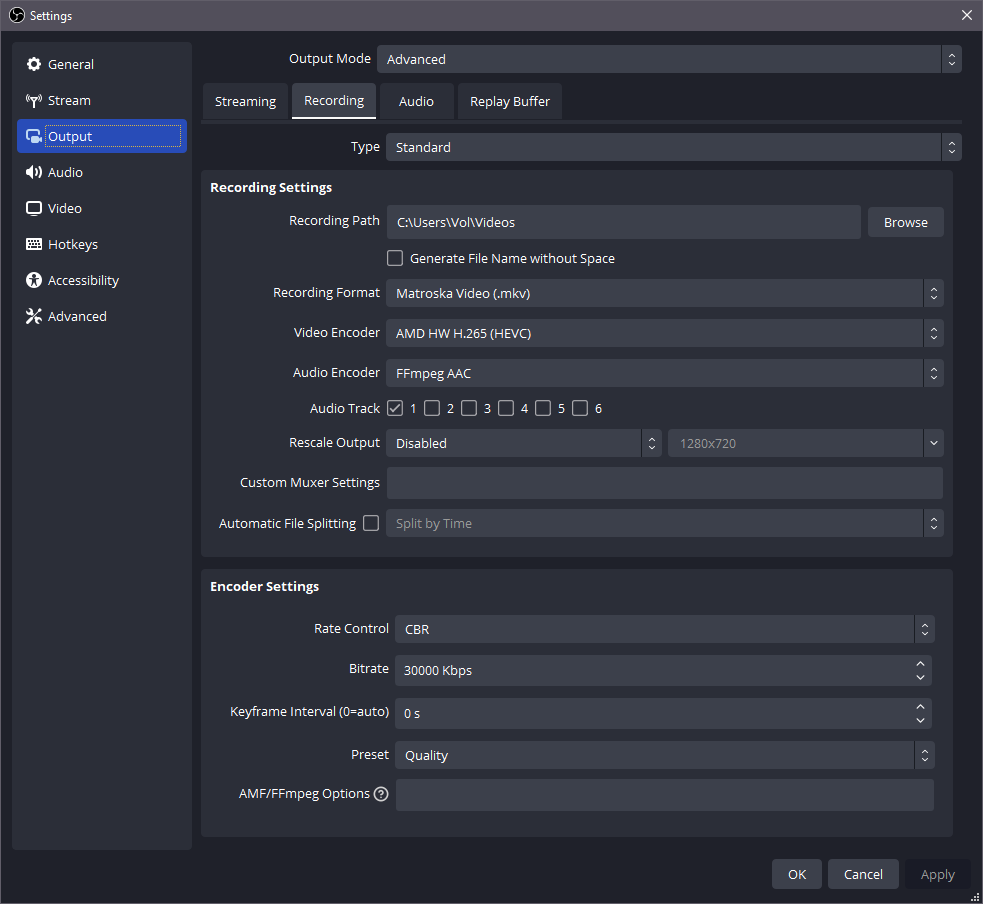Switch to the Streaming tab
The height and width of the screenshot is (904, 983).
(x=245, y=101)
